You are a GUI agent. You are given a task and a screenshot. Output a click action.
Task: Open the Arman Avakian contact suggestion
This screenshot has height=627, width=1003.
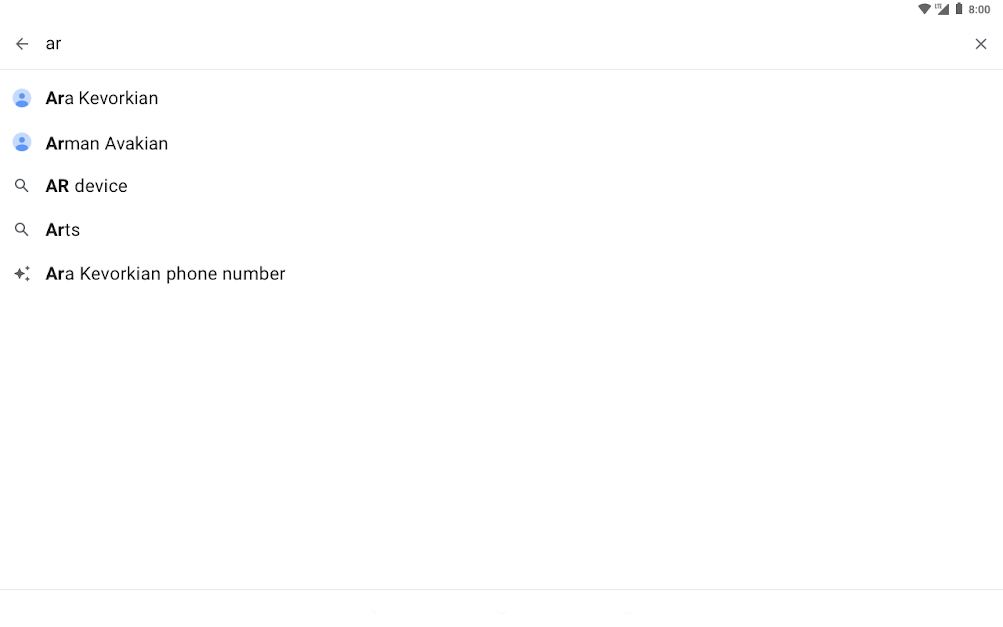point(502,143)
